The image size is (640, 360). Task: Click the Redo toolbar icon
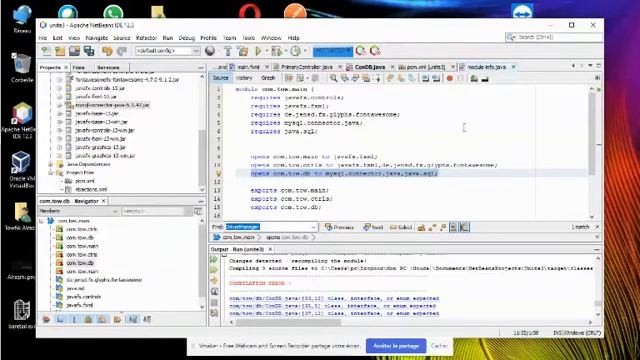(122, 51)
